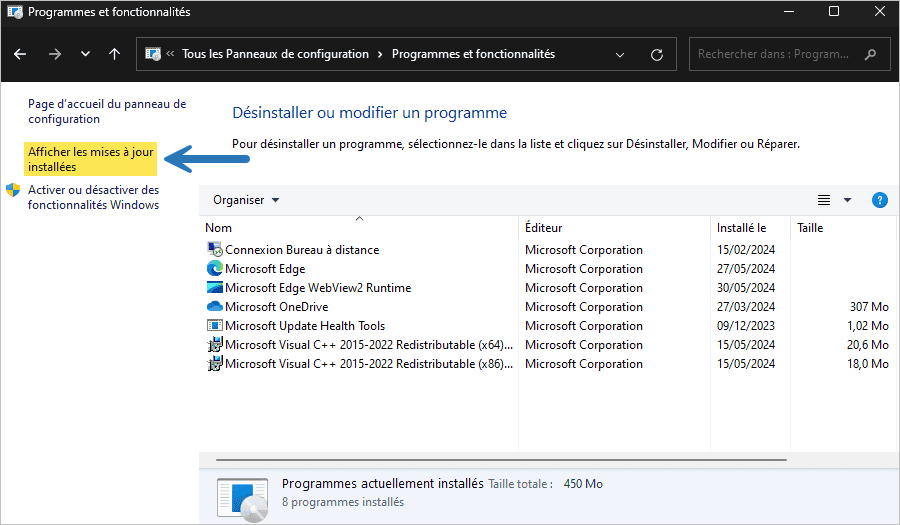
Task: Select 'Microsoft OneDrive' program
Action: [277, 306]
